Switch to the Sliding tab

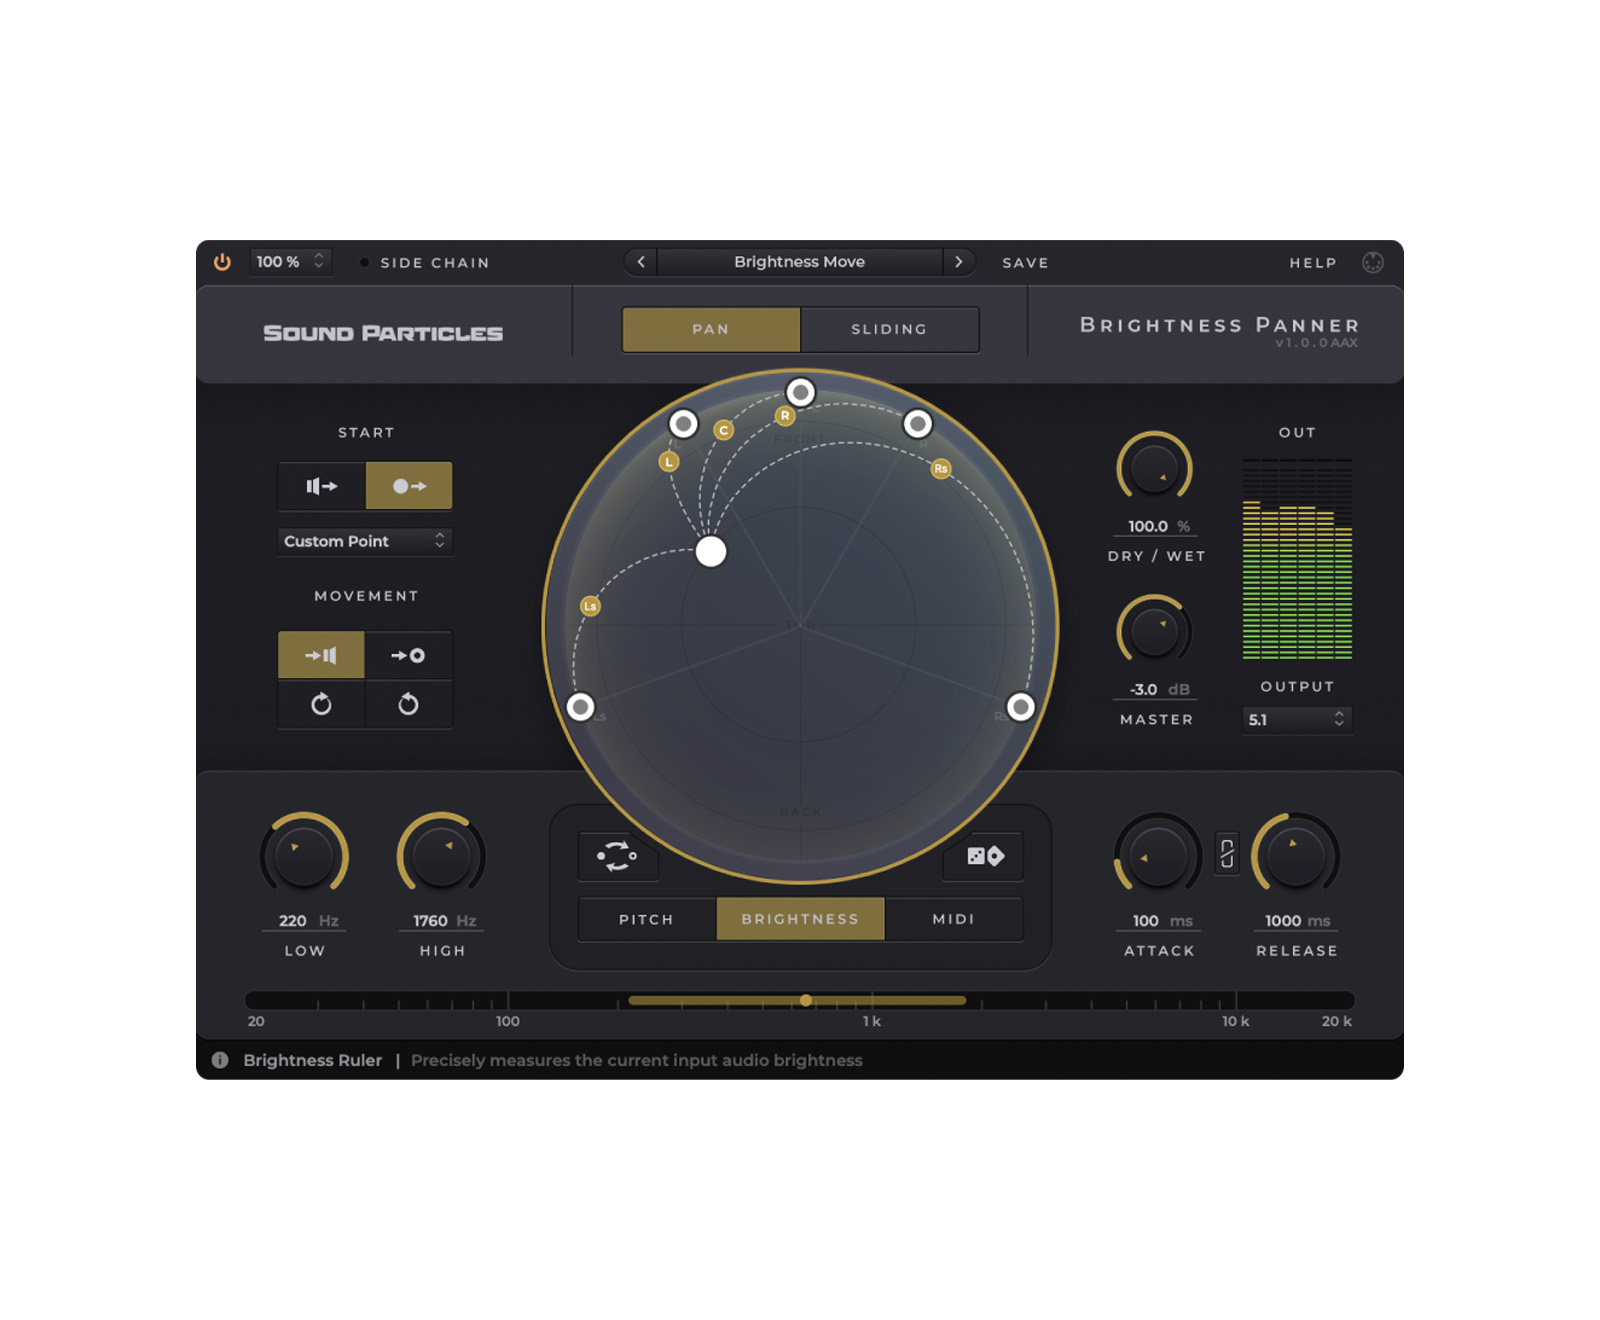(889, 329)
